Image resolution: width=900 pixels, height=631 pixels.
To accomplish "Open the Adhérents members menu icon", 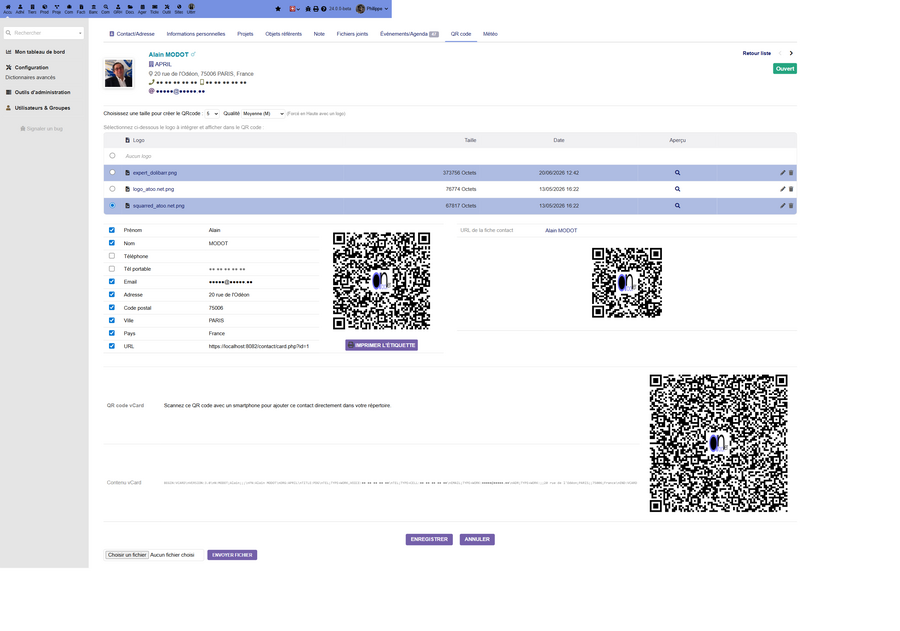I will point(20,9).
